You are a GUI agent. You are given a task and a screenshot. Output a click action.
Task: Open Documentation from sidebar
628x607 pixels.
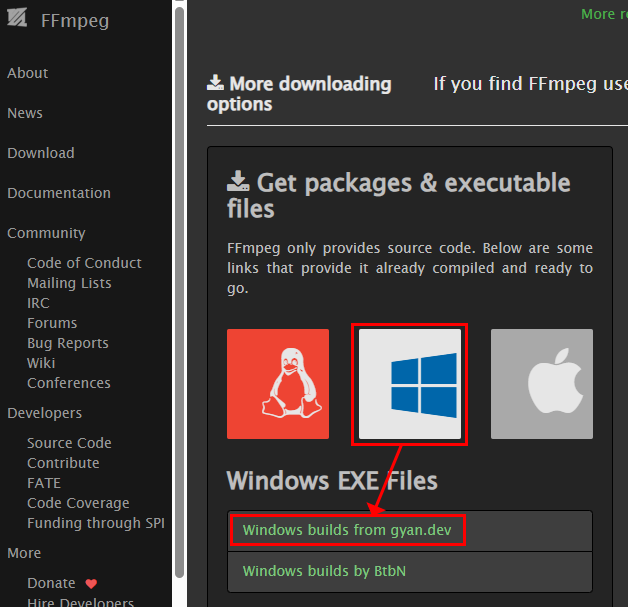click(59, 193)
